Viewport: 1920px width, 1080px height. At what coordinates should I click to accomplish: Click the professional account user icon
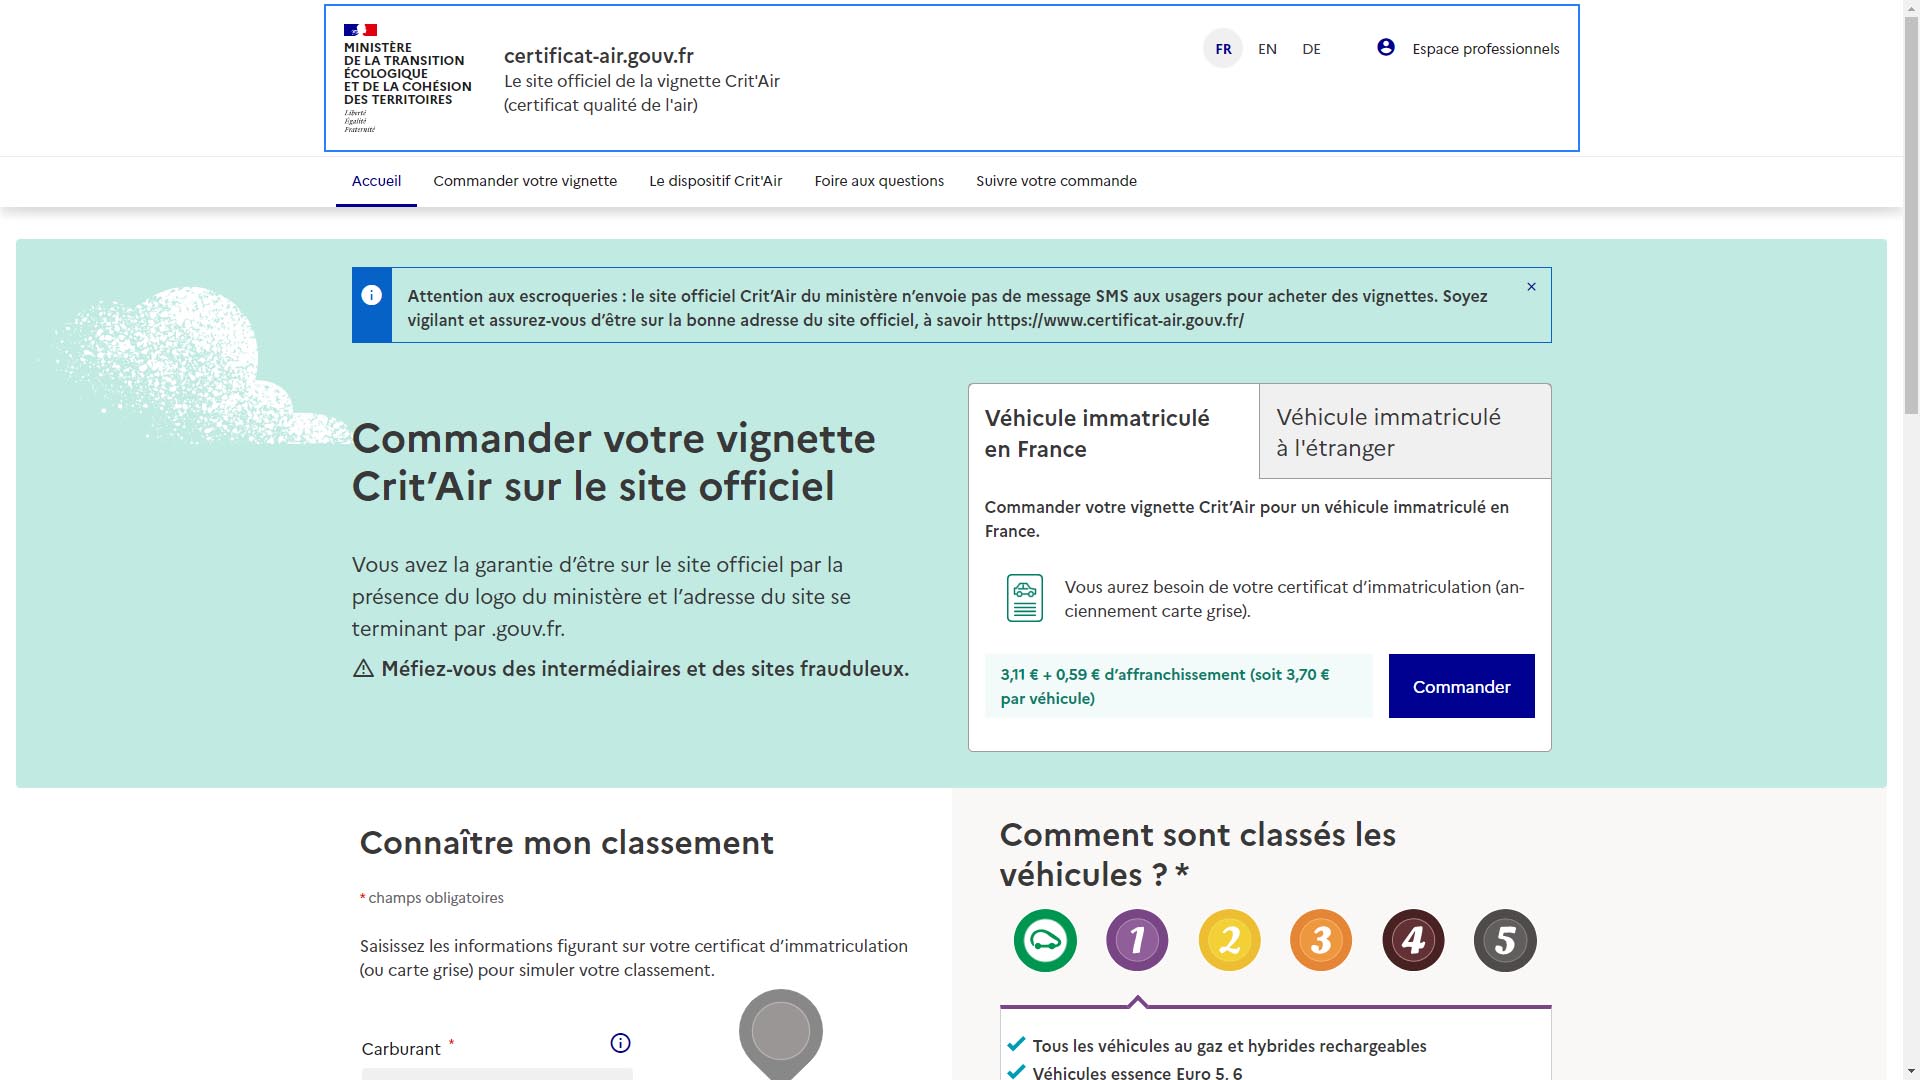(1386, 47)
